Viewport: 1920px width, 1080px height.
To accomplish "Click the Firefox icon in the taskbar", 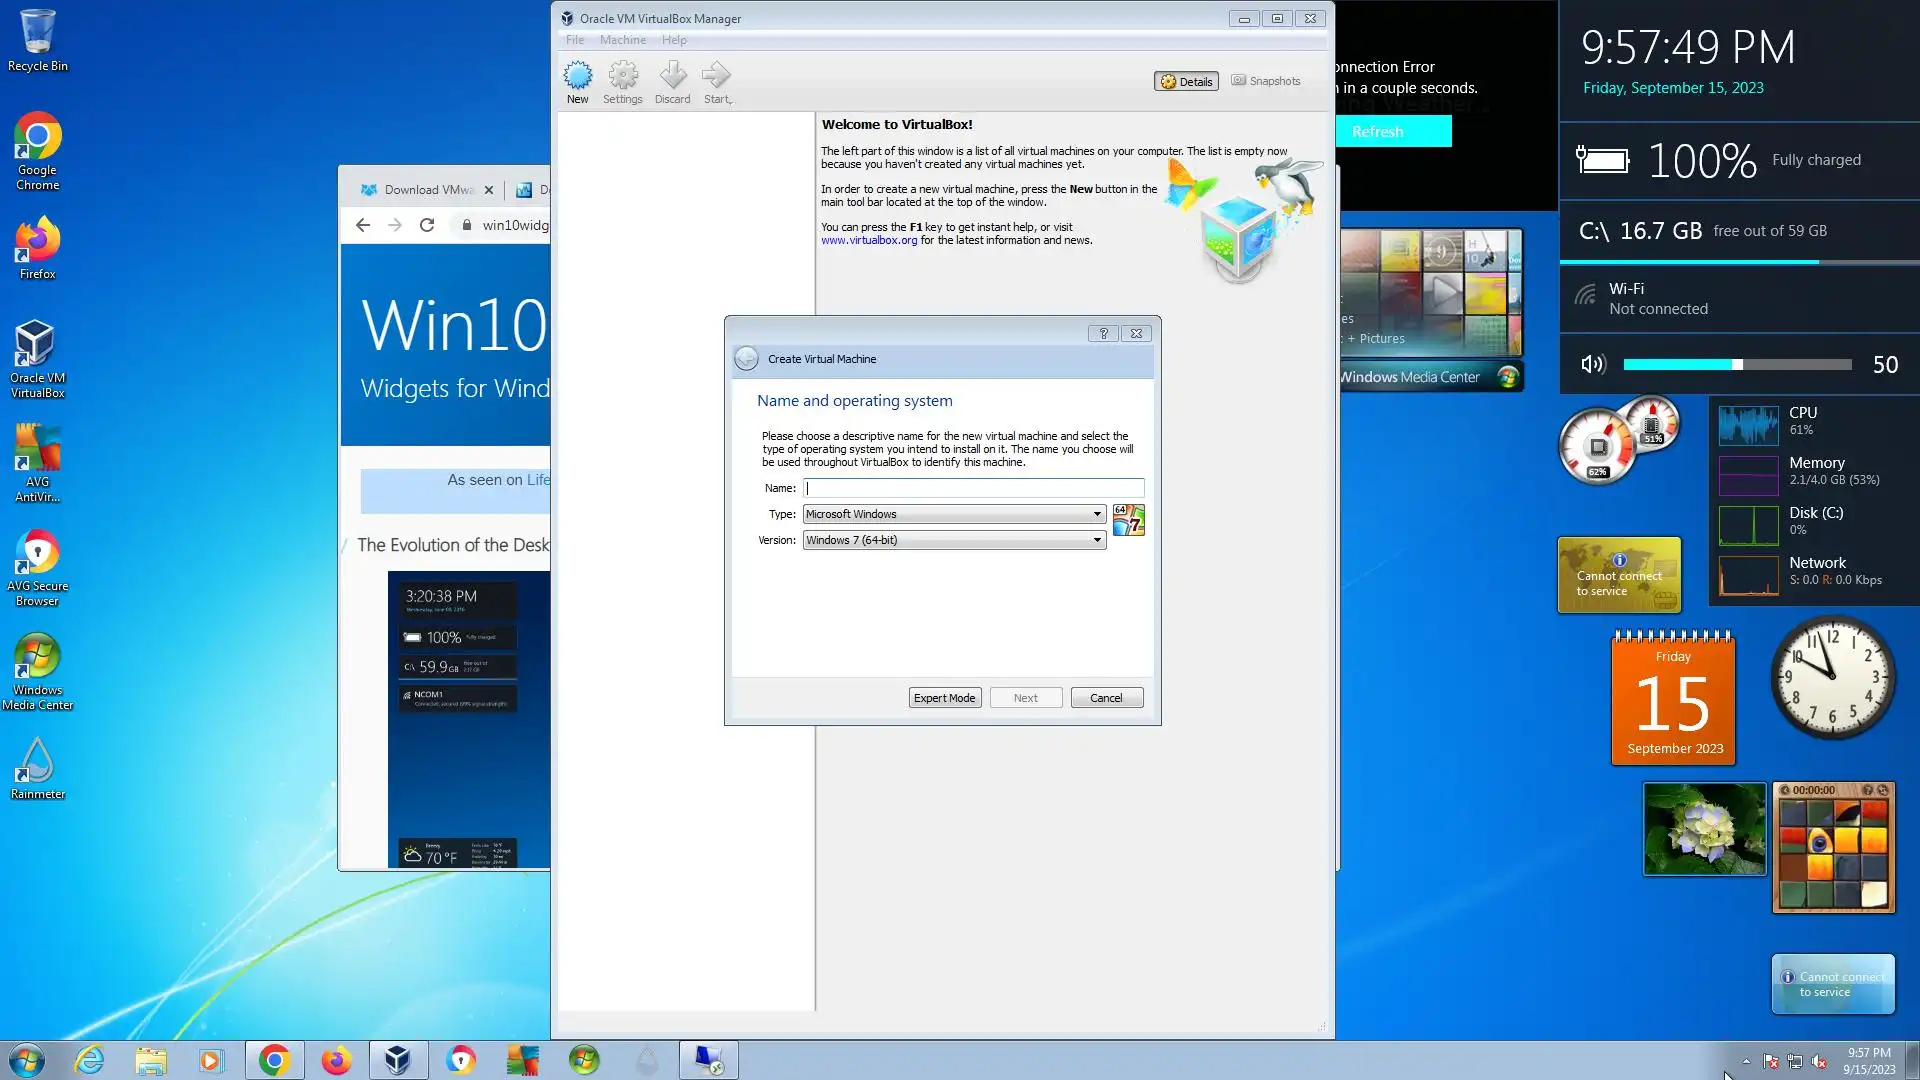I will (336, 1060).
